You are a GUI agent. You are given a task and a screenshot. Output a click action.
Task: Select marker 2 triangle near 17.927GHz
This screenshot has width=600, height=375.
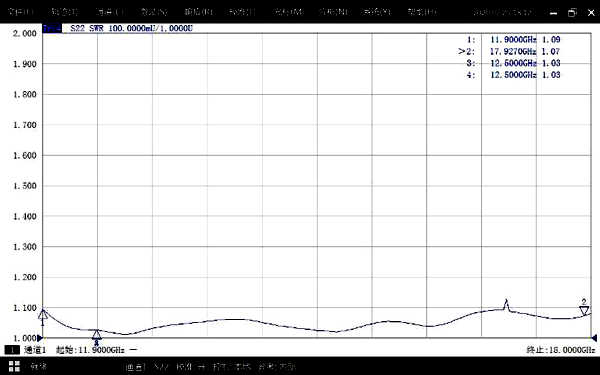[584, 310]
